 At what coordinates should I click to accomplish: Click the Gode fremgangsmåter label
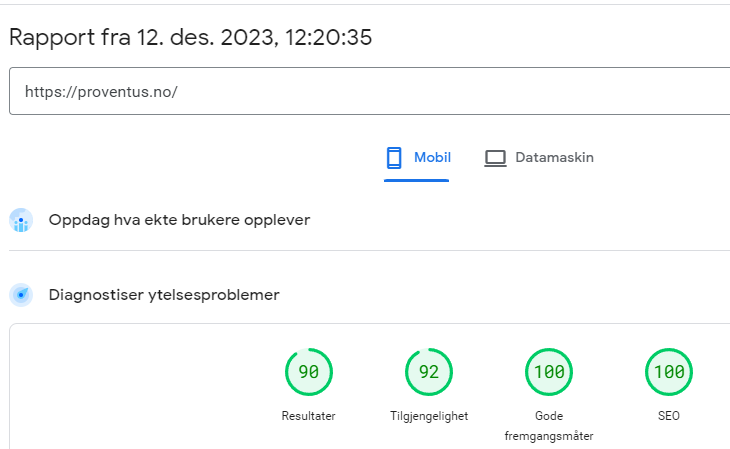[549, 426]
